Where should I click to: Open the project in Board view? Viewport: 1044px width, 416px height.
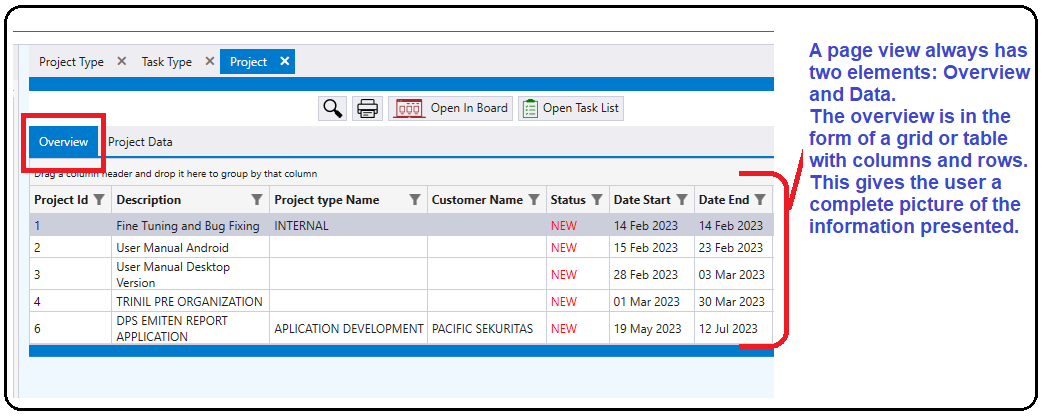pyautogui.click(x=451, y=108)
